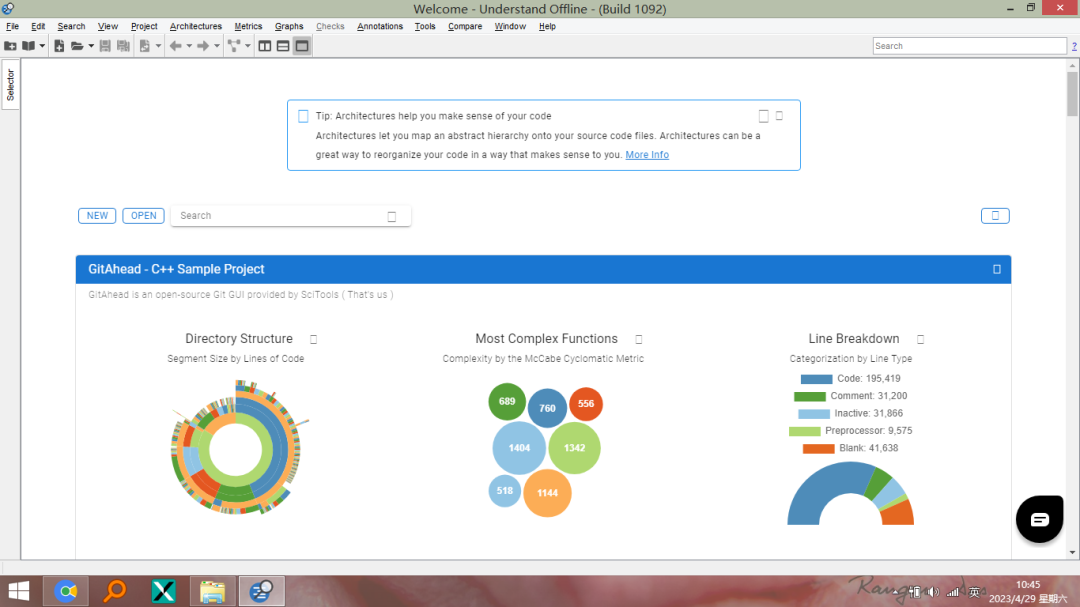Image resolution: width=1080 pixels, height=607 pixels.
Task: Open the Compare menu
Action: [x=465, y=26]
